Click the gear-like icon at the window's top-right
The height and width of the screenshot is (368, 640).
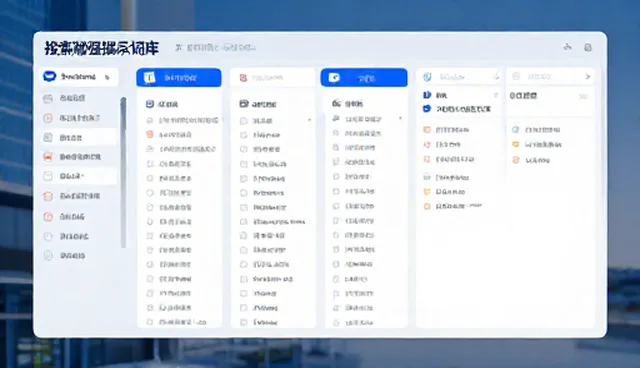[x=588, y=48]
